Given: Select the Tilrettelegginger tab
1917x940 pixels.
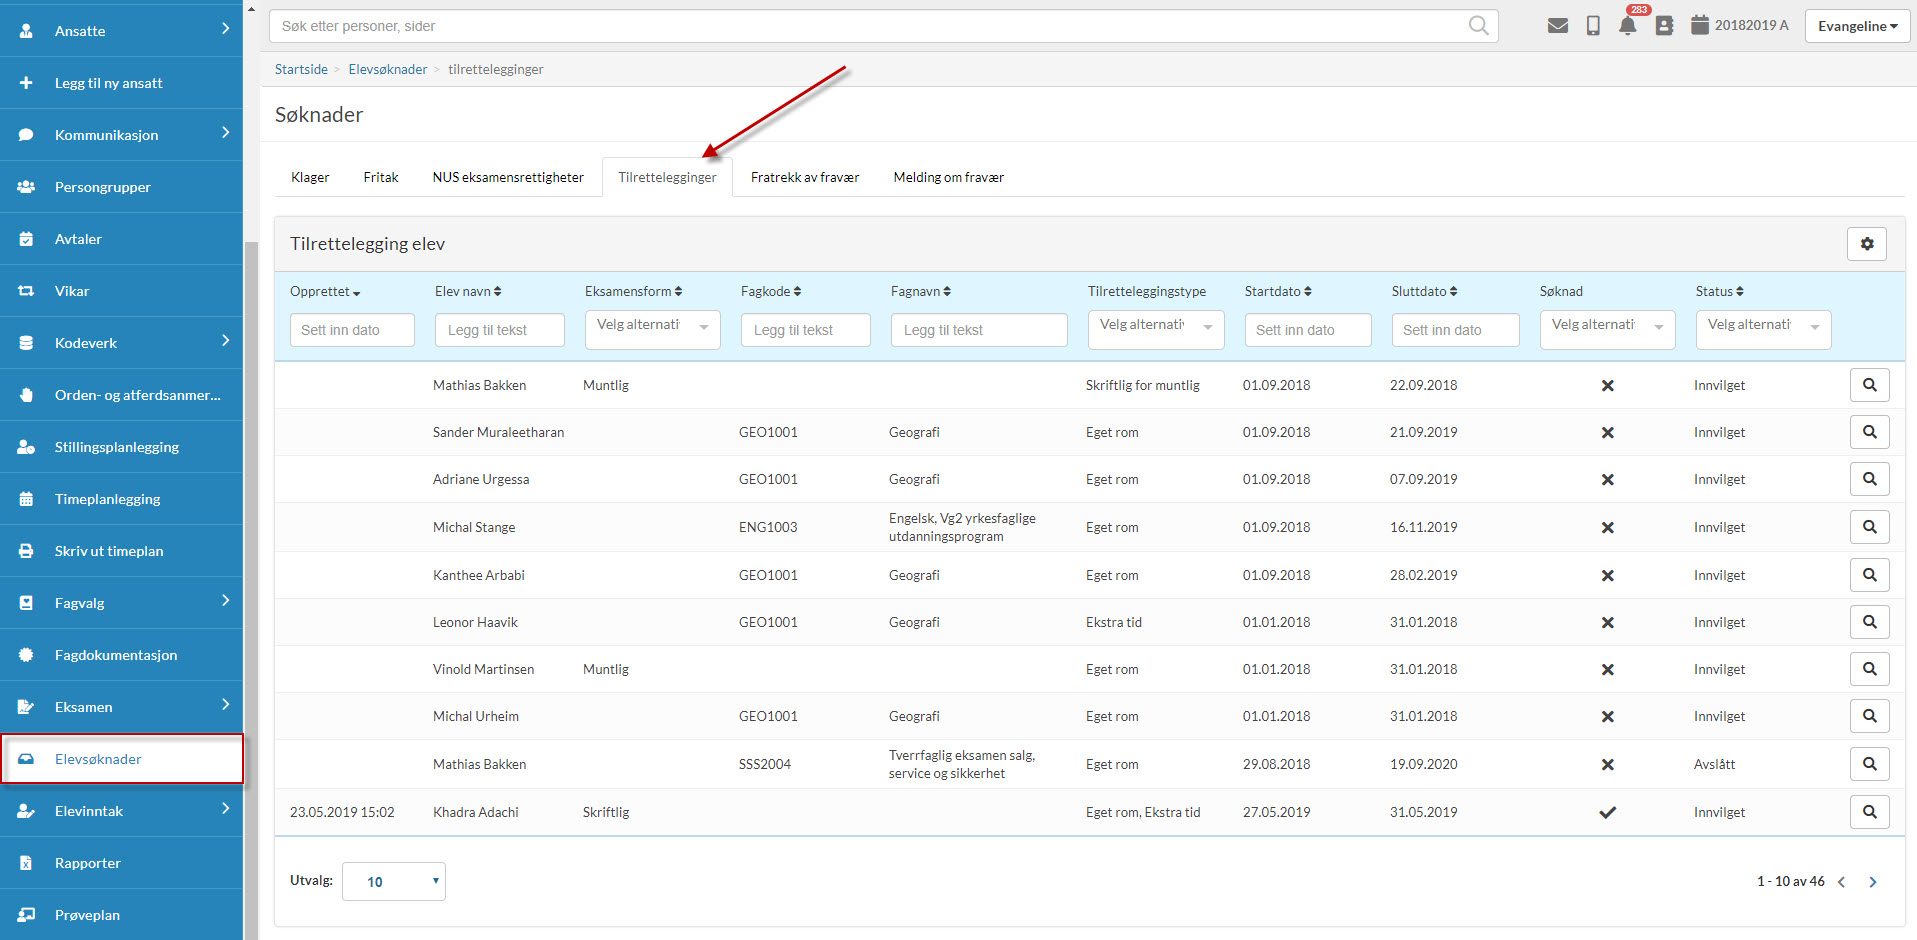Looking at the screenshot, I should (667, 177).
